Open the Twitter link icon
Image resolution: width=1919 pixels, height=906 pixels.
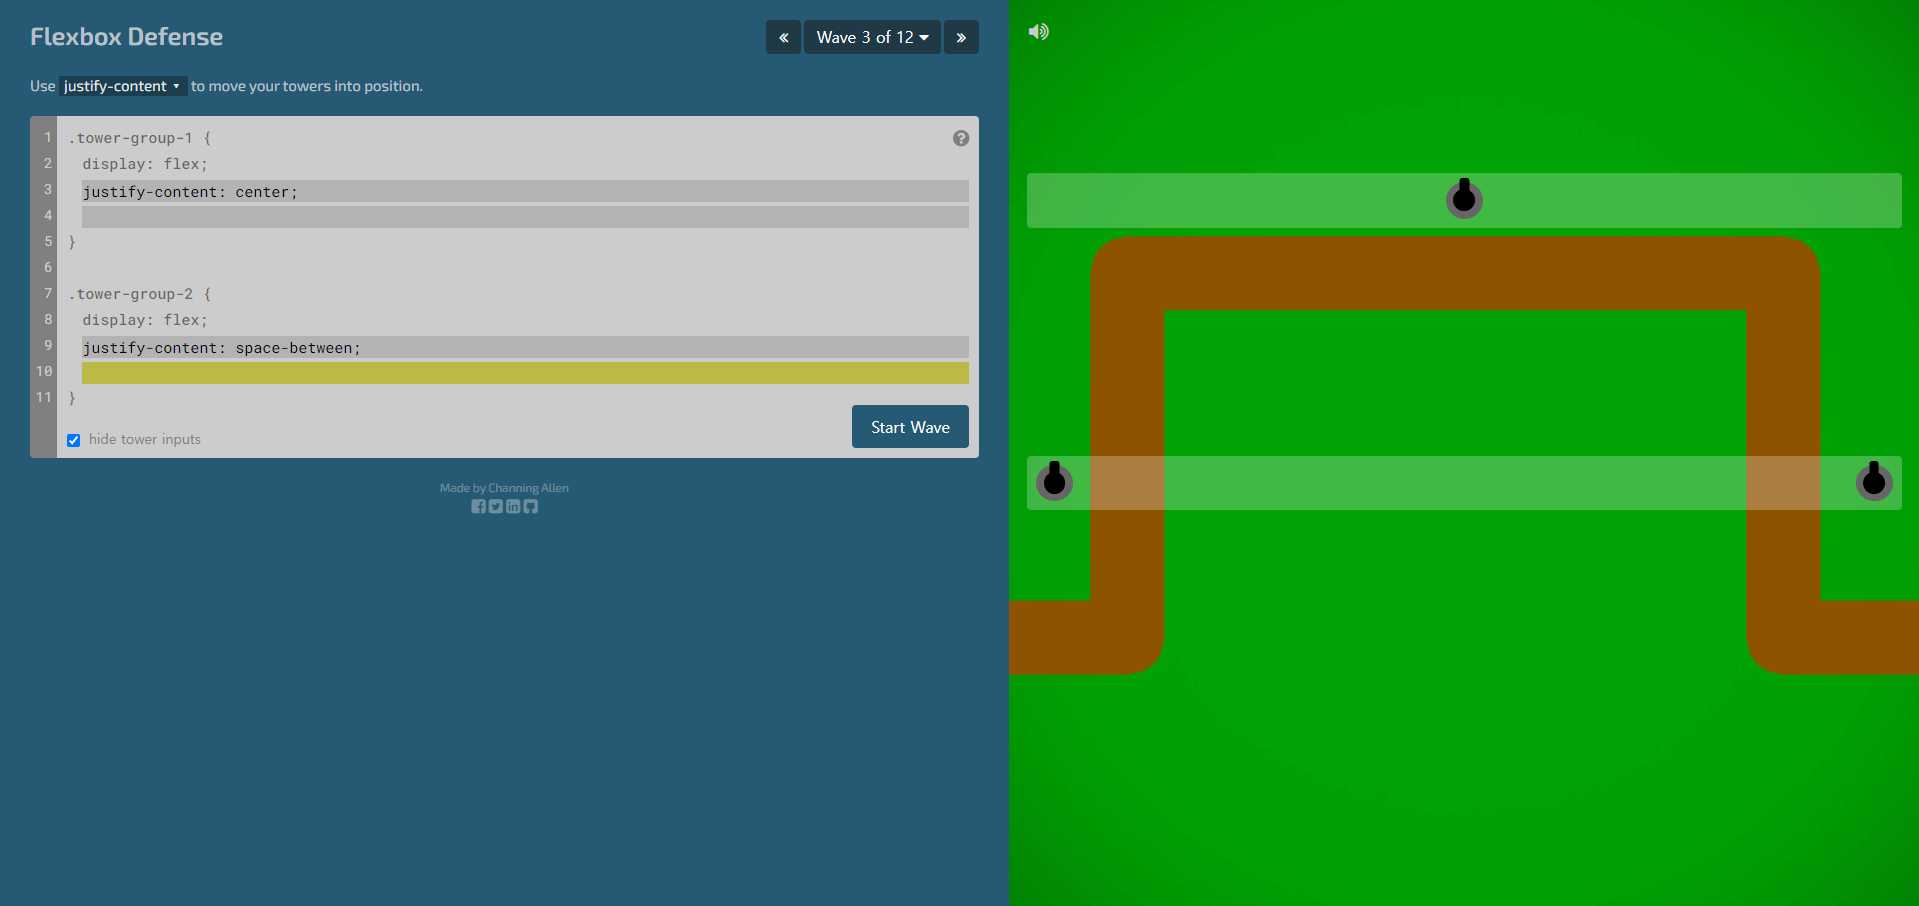[495, 507]
